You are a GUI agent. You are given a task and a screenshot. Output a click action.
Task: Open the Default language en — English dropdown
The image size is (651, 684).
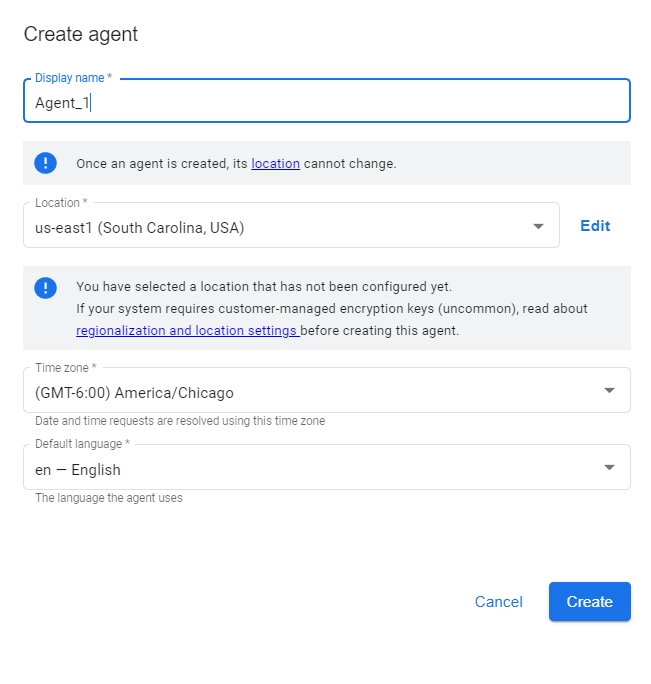tap(326, 467)
